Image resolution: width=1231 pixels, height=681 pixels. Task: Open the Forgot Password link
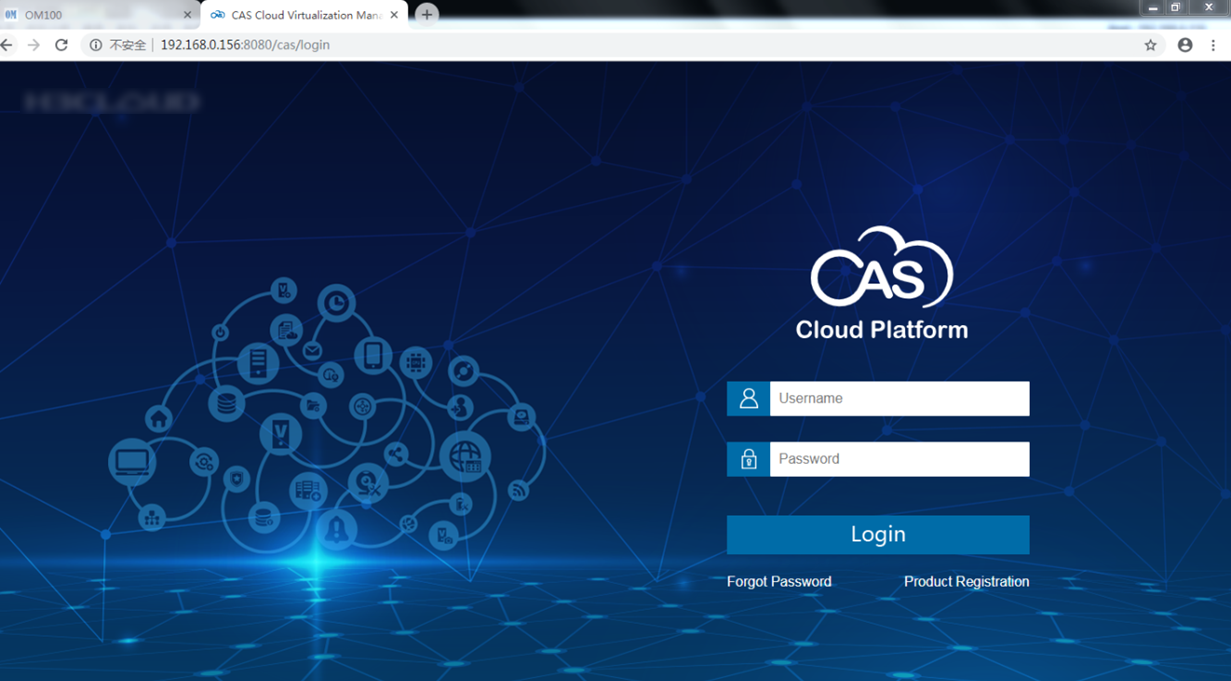coord(779,582)
